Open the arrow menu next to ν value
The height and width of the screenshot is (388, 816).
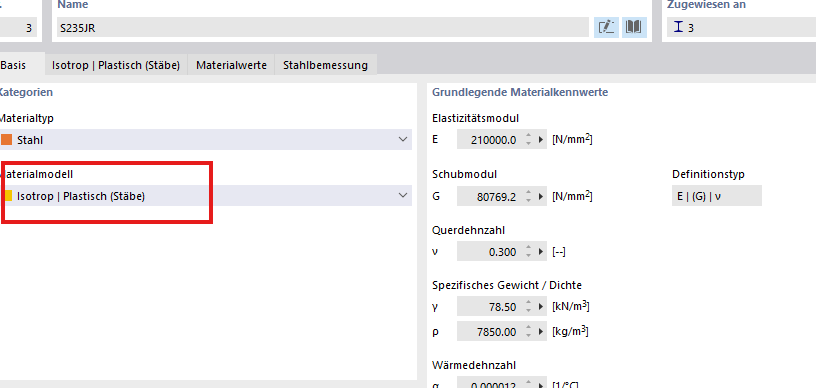(541, 252)
